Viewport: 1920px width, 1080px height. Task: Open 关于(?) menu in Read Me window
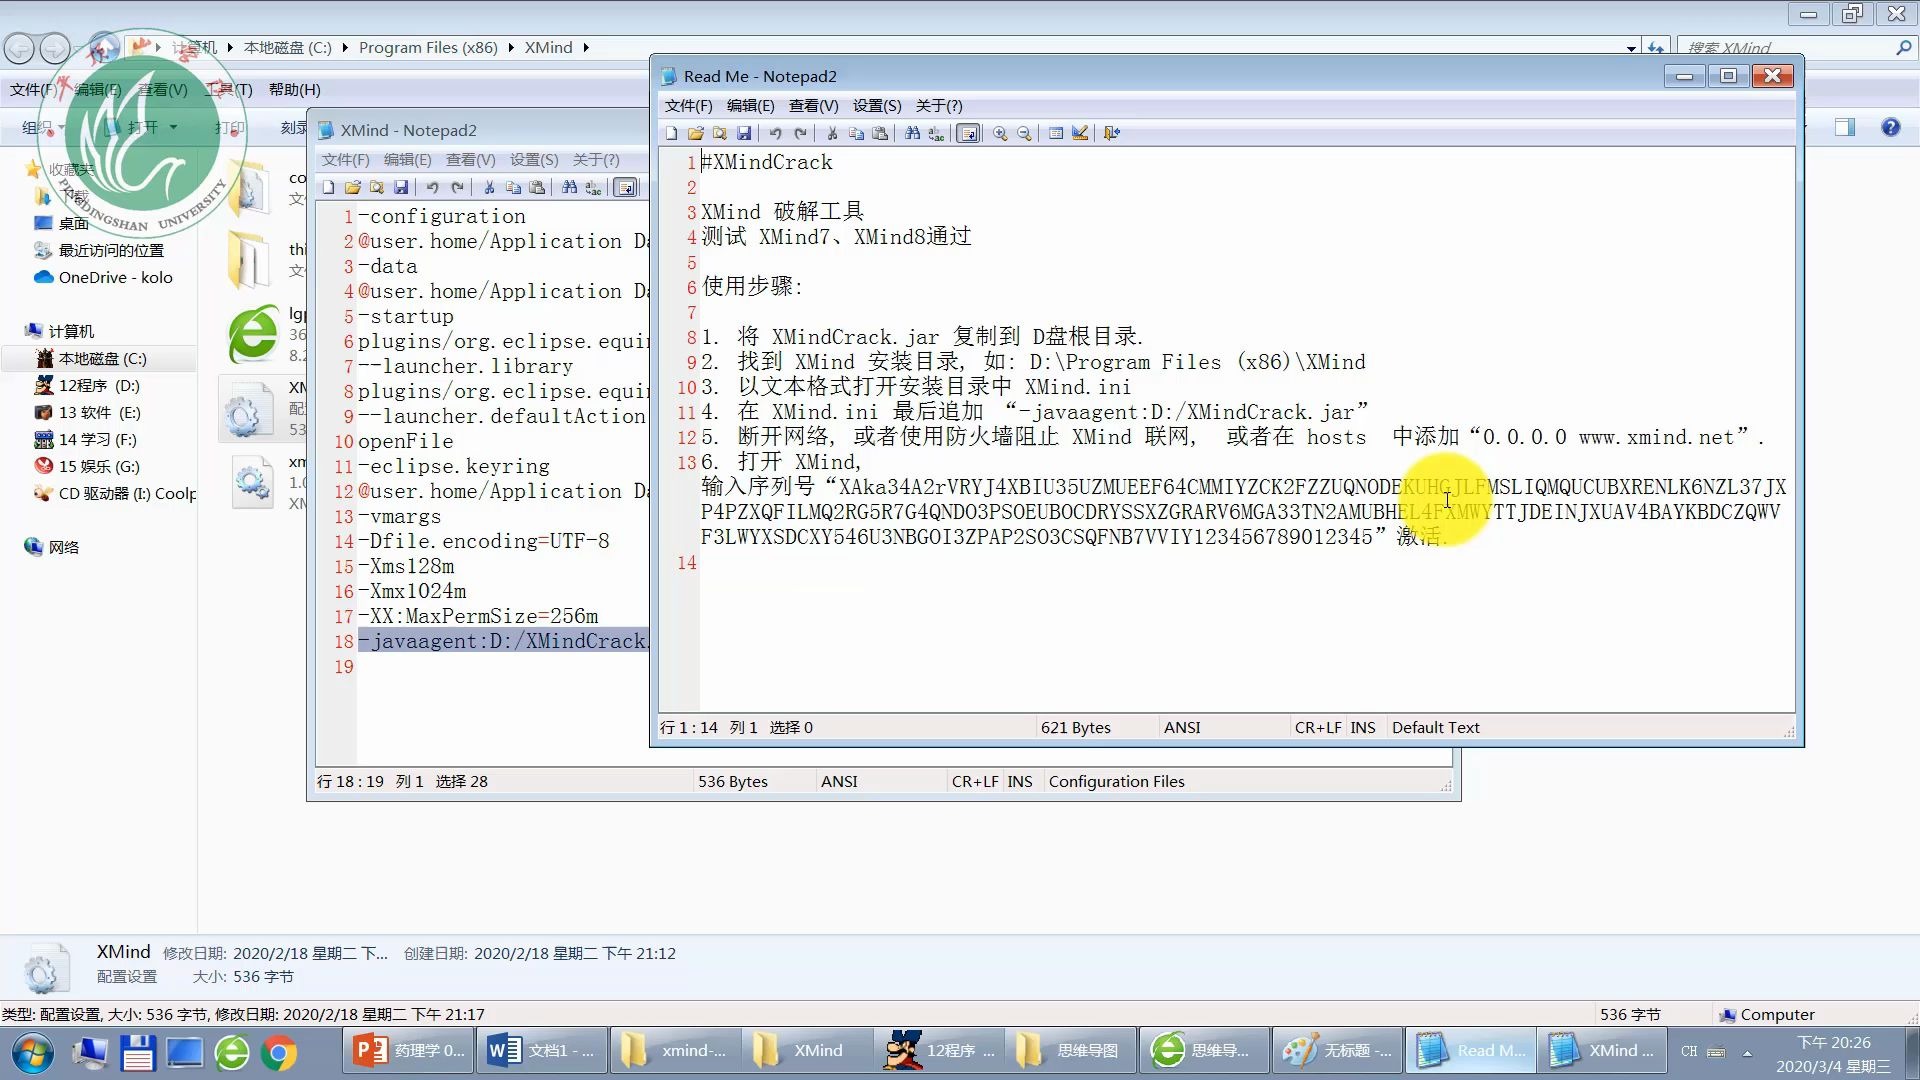coord(938,105)
